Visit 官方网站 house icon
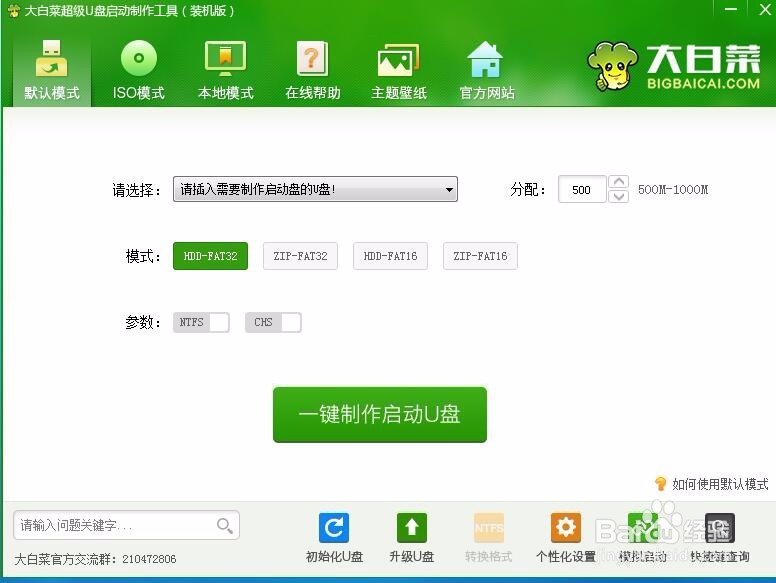 [x=486, y=70]
